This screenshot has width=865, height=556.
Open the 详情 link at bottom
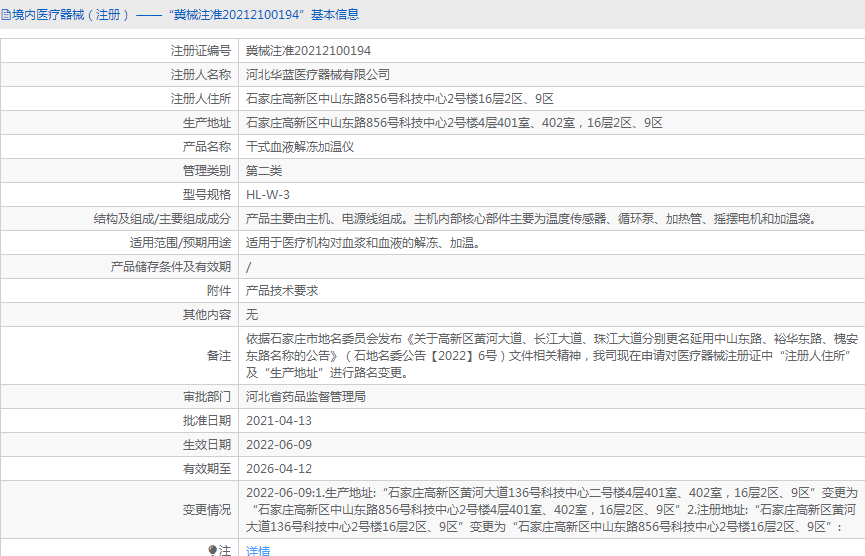[258, 550]
